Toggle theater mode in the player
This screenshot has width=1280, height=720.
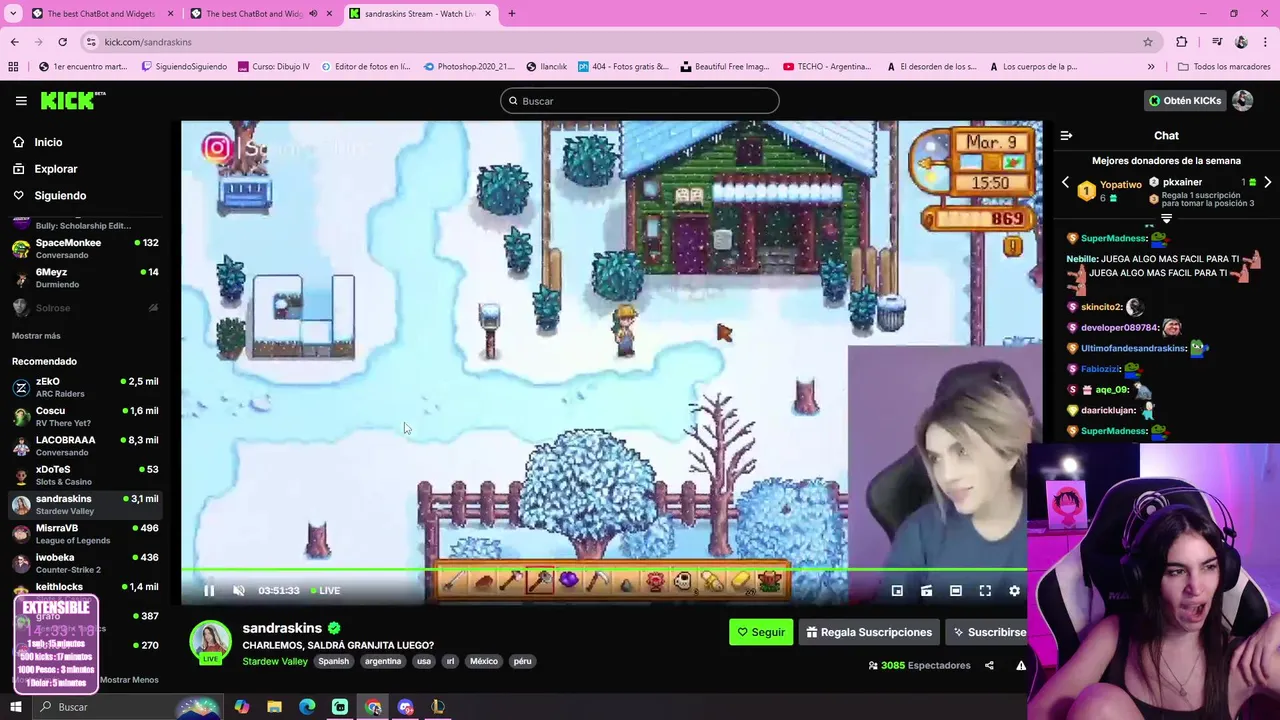956,591
